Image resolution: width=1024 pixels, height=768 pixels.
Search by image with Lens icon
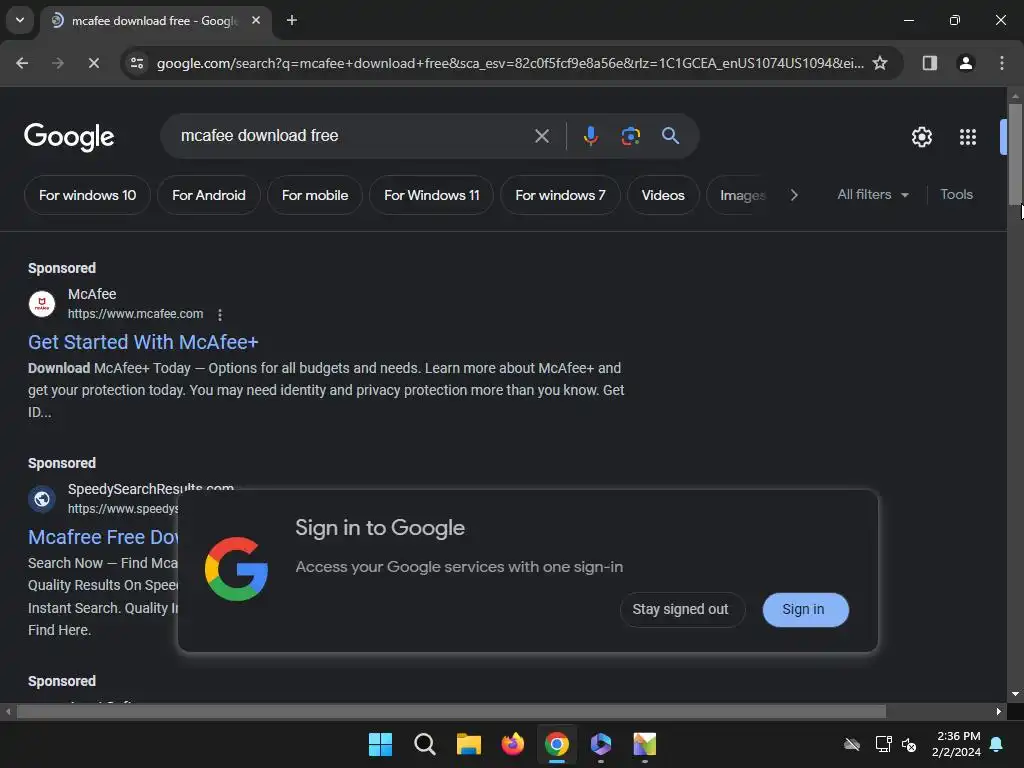tap(630, 136)
